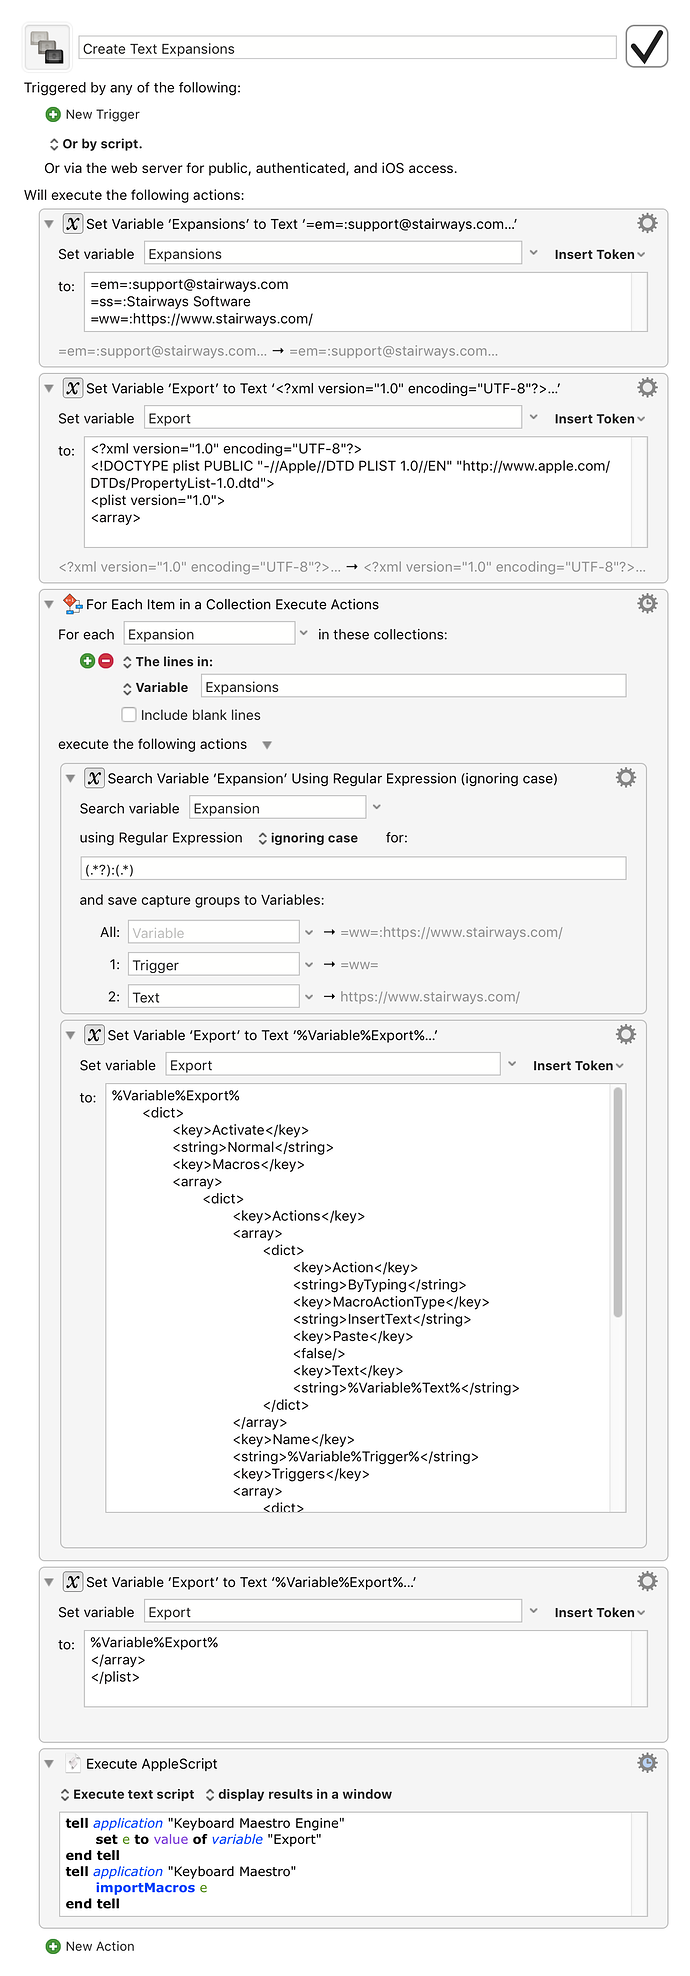Open gear menu of Set Variable 'Expansions' action
Image resolution: width=690 pixels, height=1976 pixels.
point(647,223)
